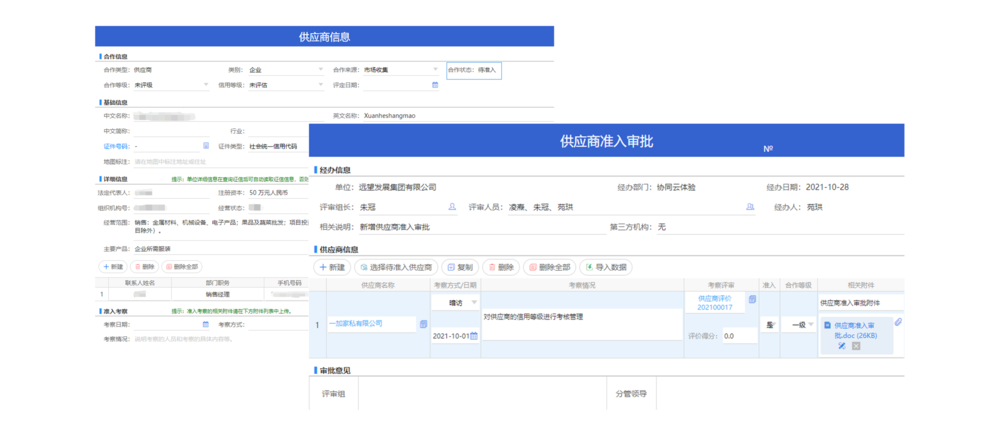This screenshot has height=439, width=1000.
Task: Click 新建 button in 供应商信息 contacts section
Action: 112,267
